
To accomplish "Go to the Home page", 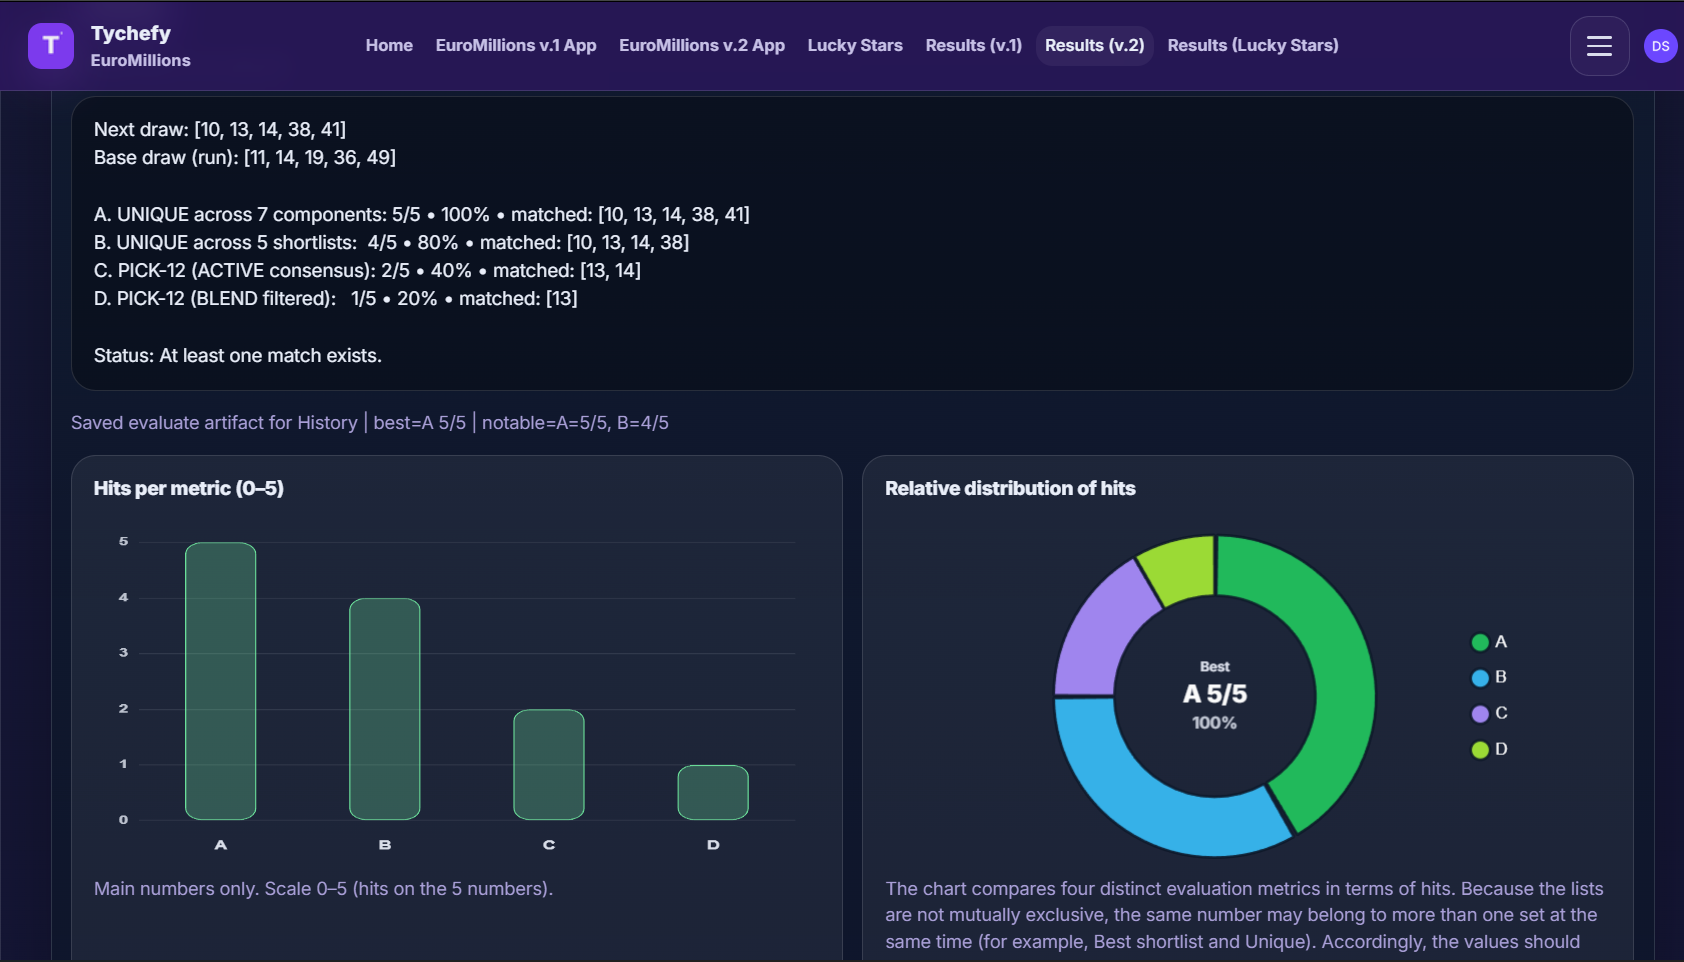I will 389,46.
